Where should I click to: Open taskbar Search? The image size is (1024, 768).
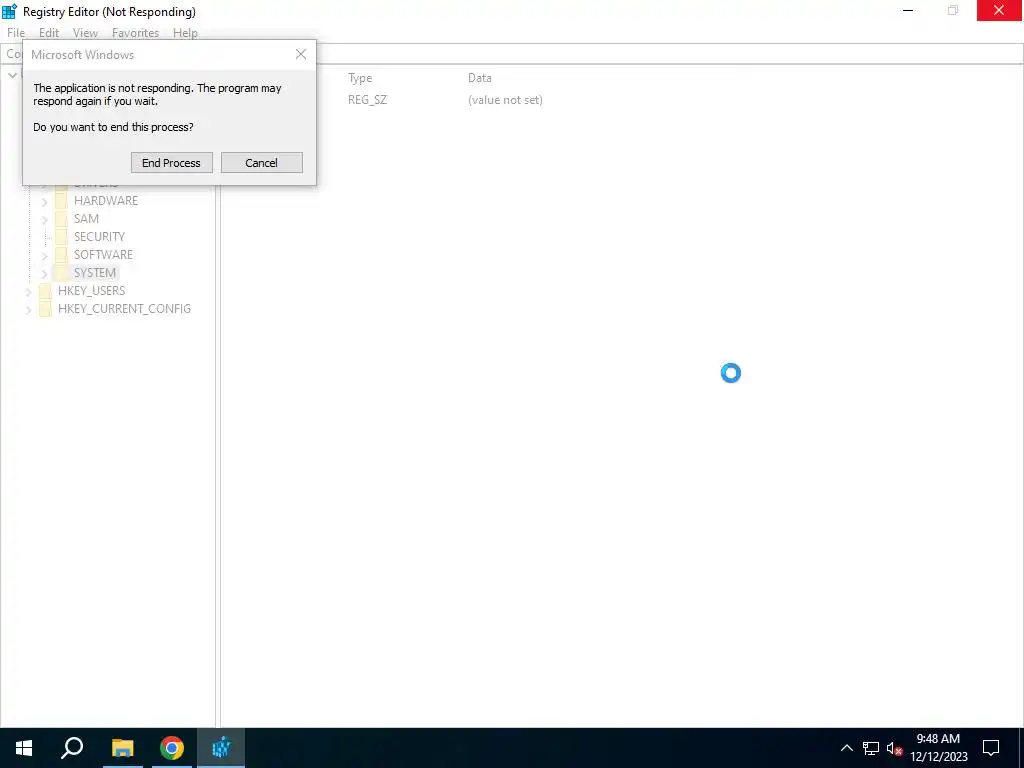[x=72, y=748]
